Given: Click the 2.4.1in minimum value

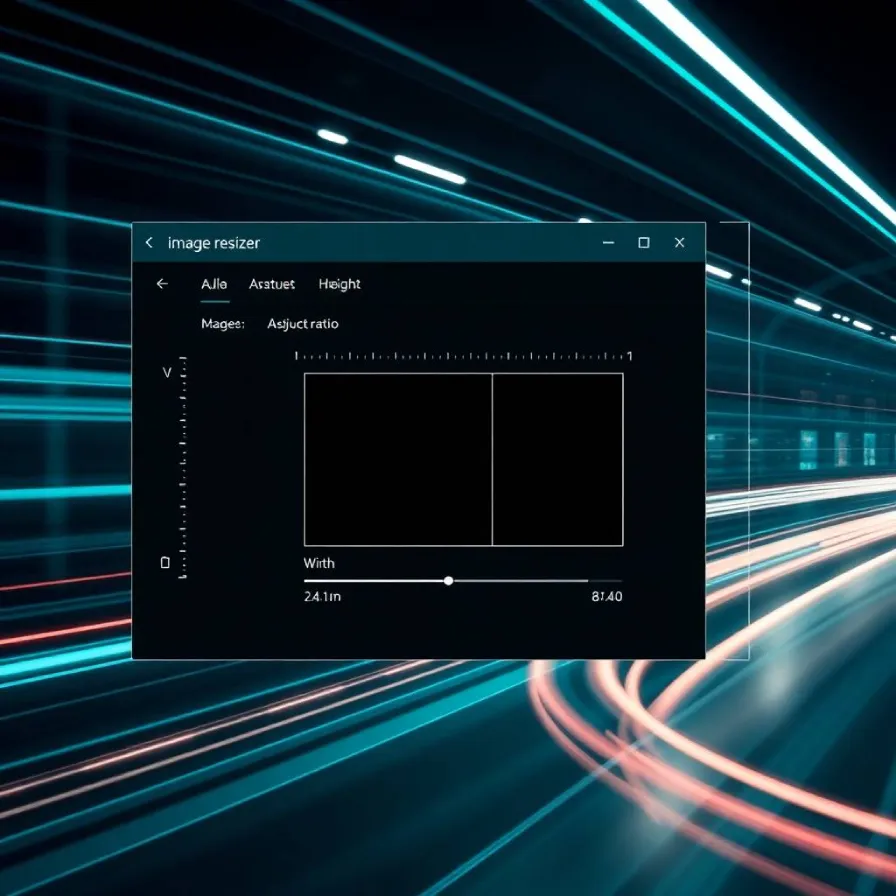Looking at the screenshot, I should [322, 597].
